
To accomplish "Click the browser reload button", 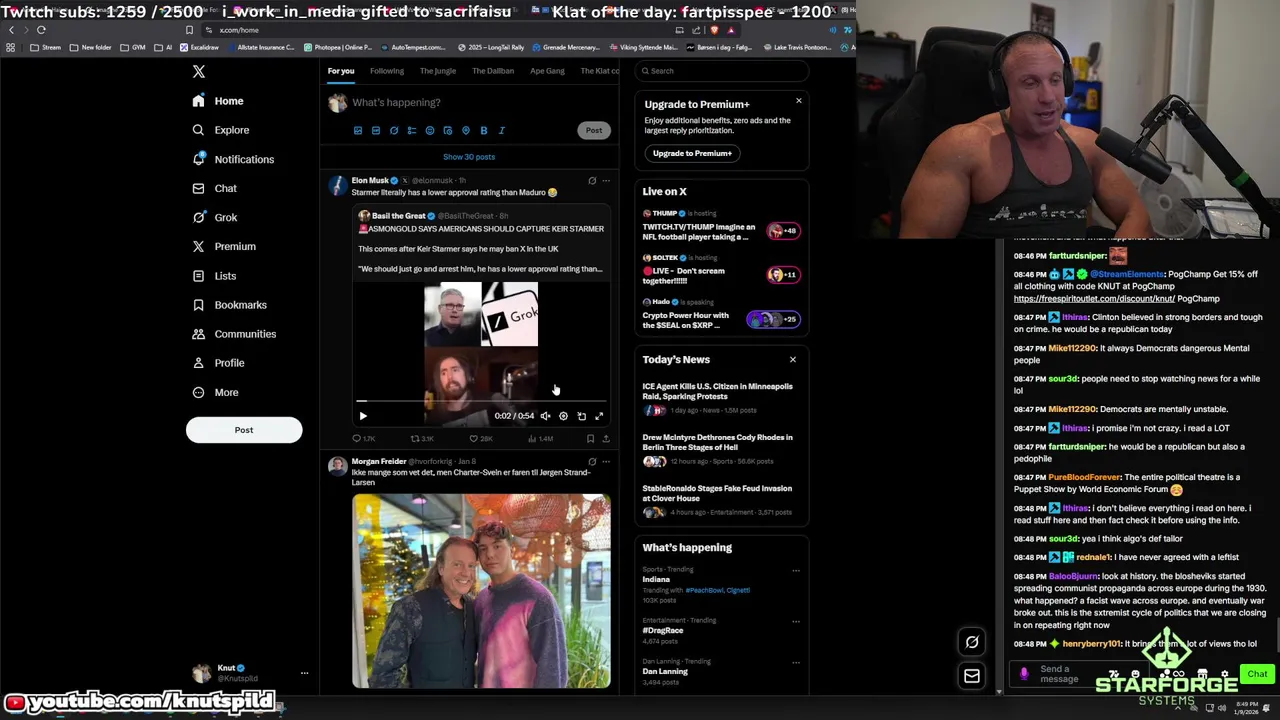I will [41, 30].
